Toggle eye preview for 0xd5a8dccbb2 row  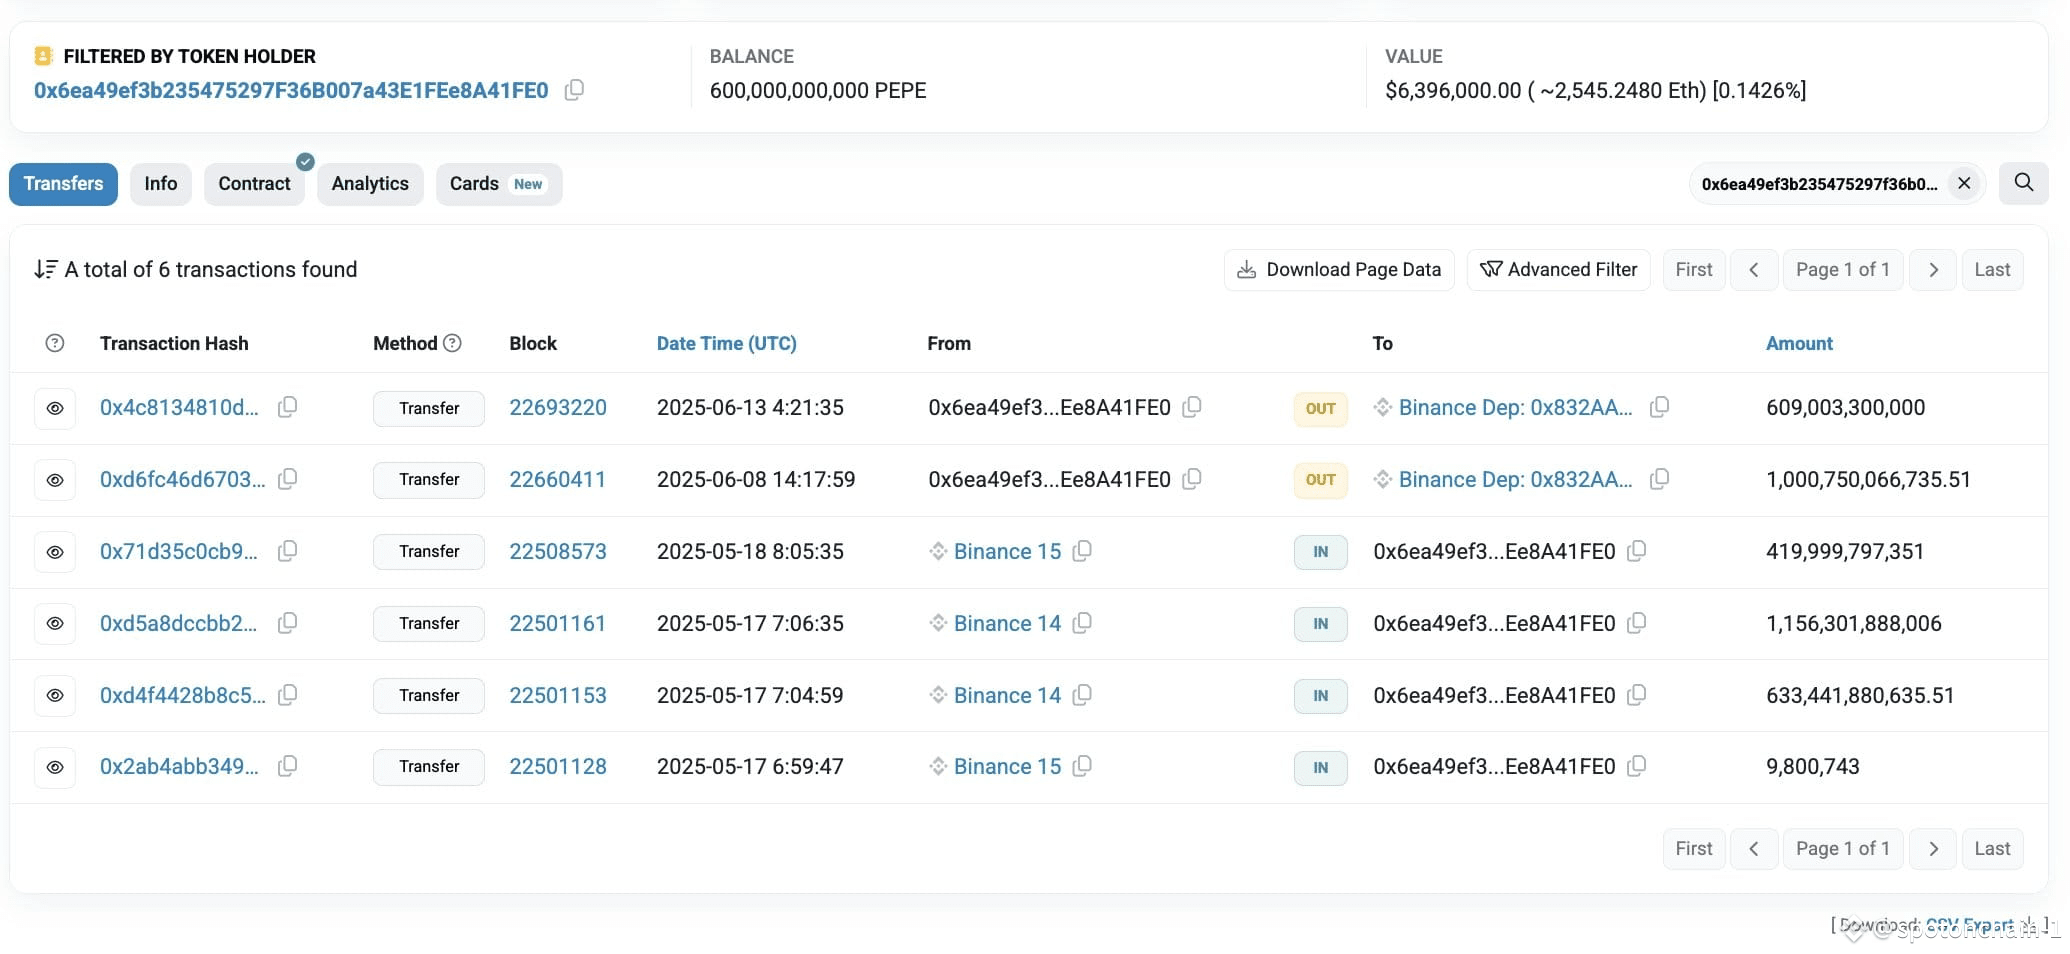55,623
